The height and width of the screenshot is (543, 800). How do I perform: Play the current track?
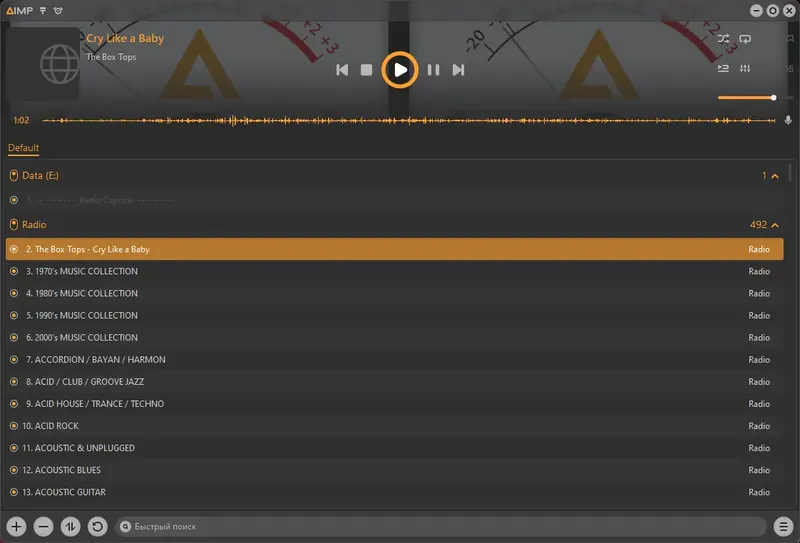point(400,70)
